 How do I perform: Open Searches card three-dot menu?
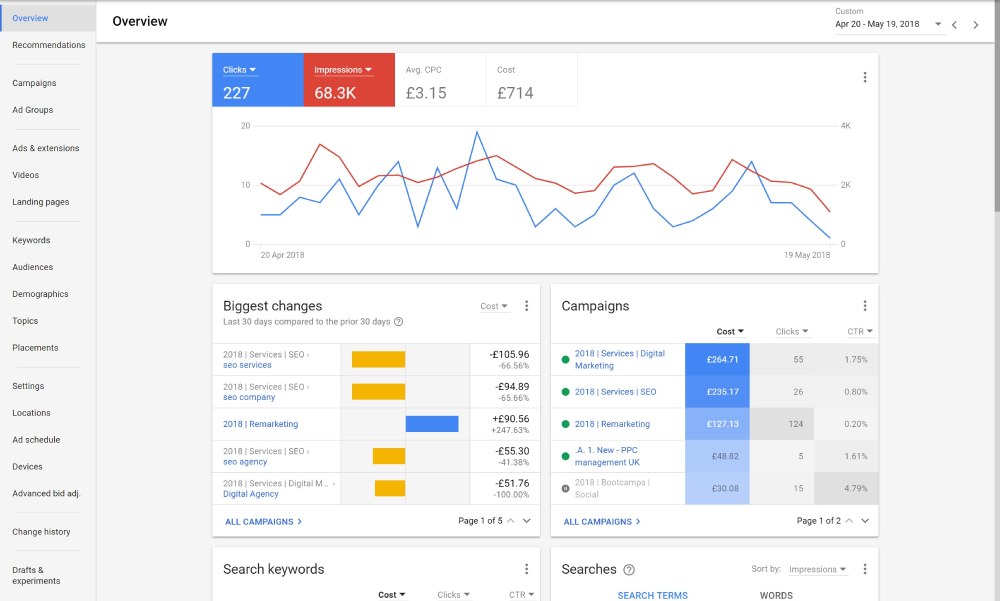[x=865, y=569]
